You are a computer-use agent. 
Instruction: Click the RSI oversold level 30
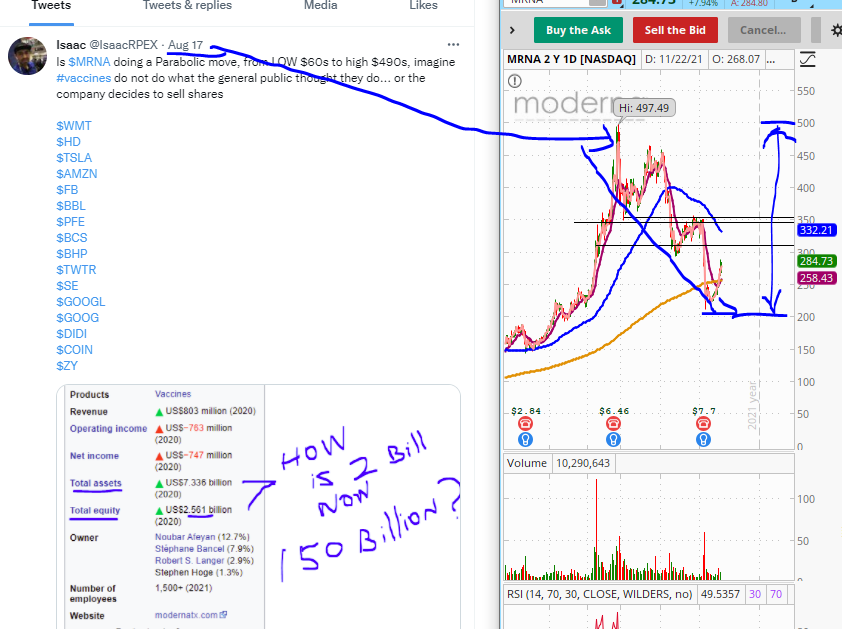[x=755, y=594]
